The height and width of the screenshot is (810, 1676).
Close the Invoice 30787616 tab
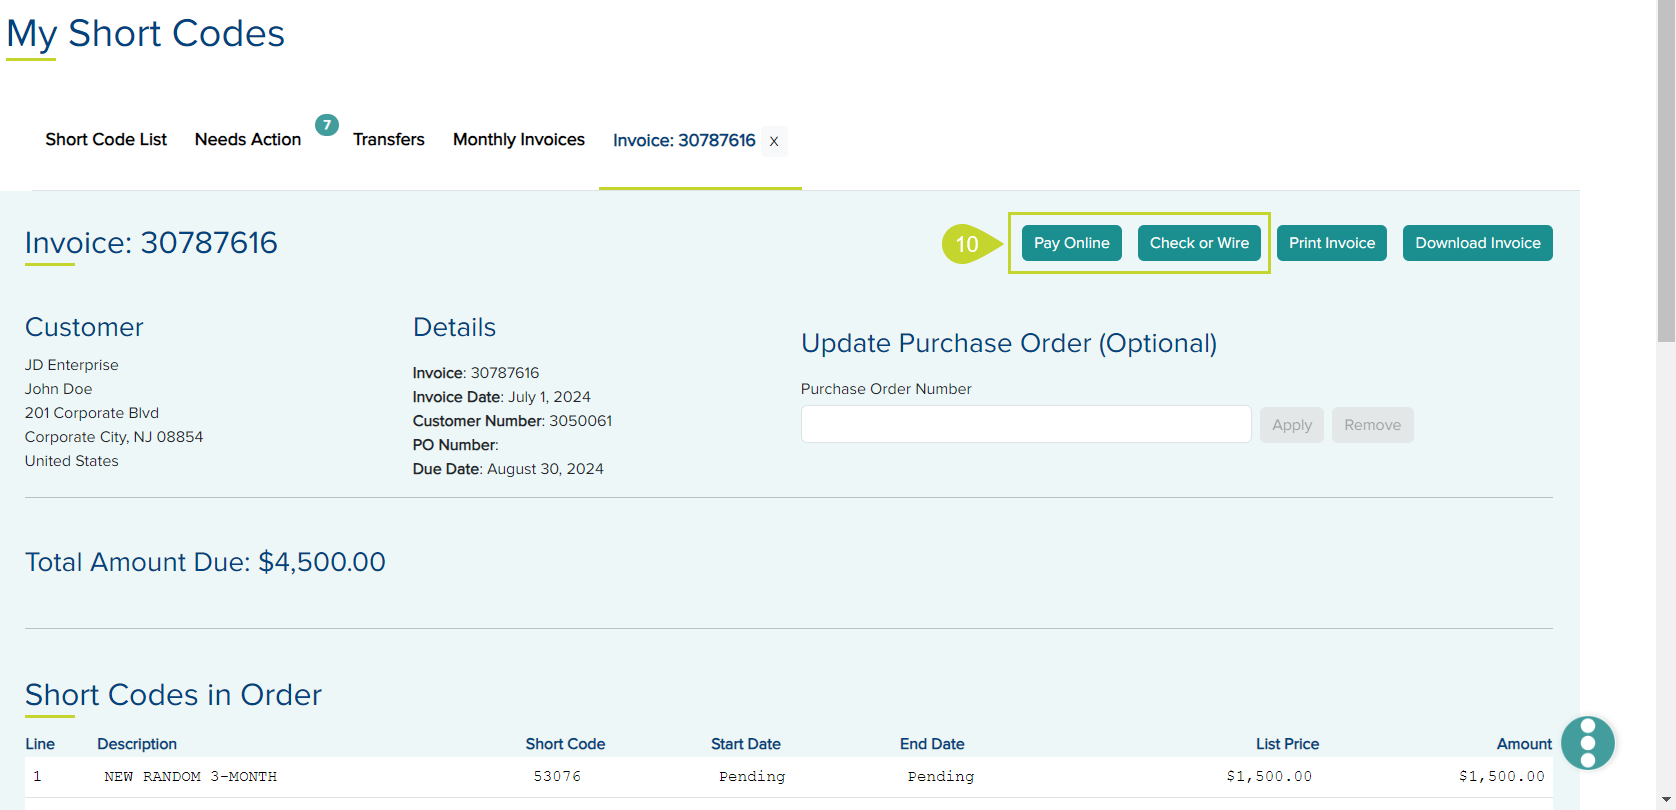pos(774,141)
